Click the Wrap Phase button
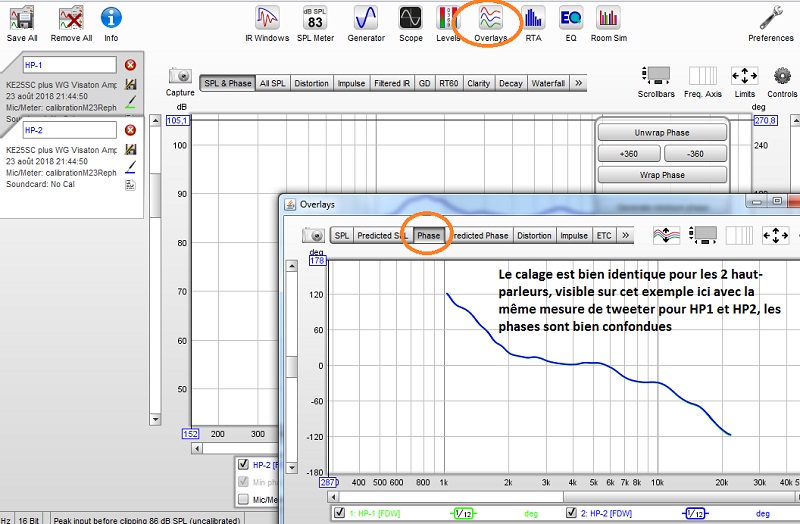The image size is (800, 524). point(662,175)
